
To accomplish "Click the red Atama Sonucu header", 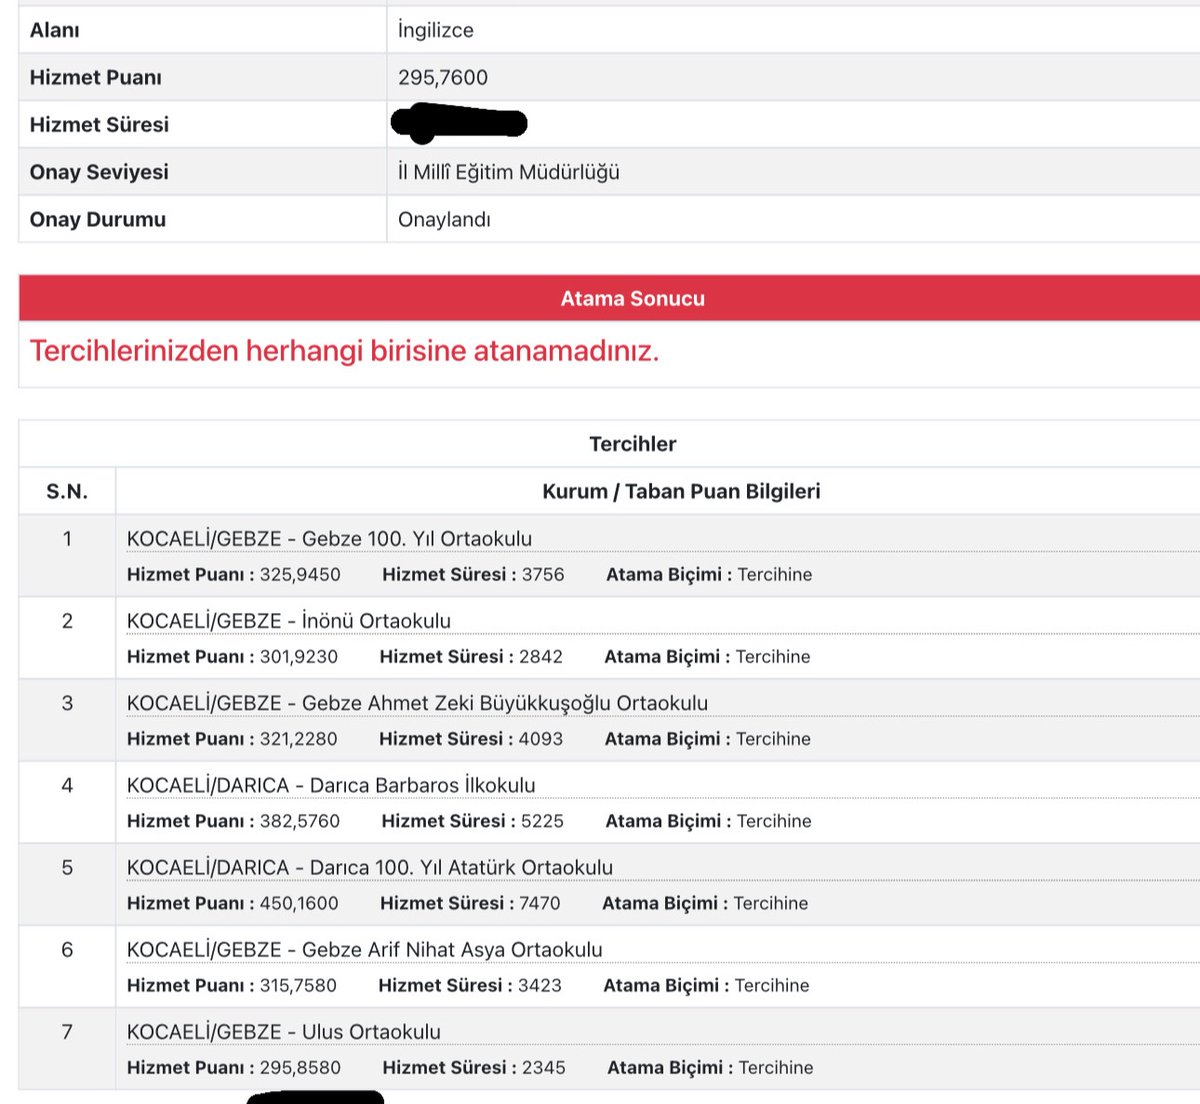I will tap(609, 298).
